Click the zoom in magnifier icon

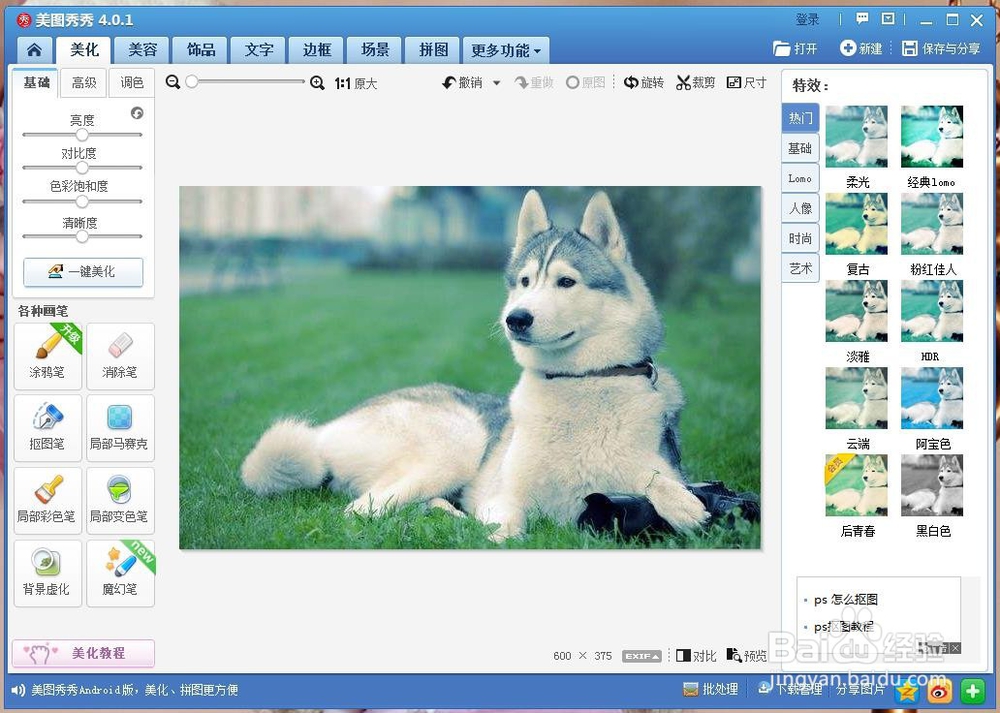point(317,83)
